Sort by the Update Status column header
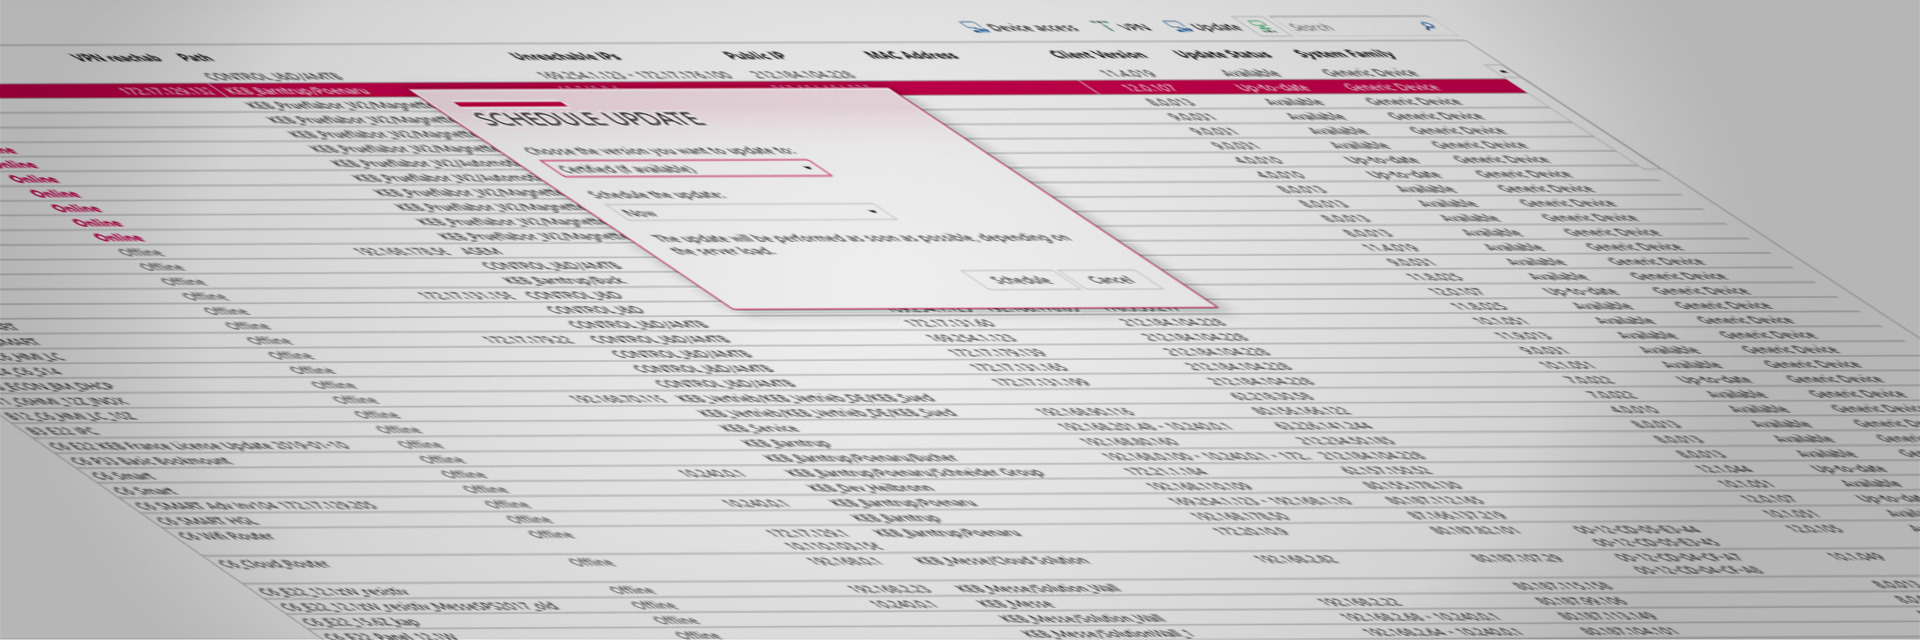The width and height of the screenshot is (1920, 640). coord(1222,54)
